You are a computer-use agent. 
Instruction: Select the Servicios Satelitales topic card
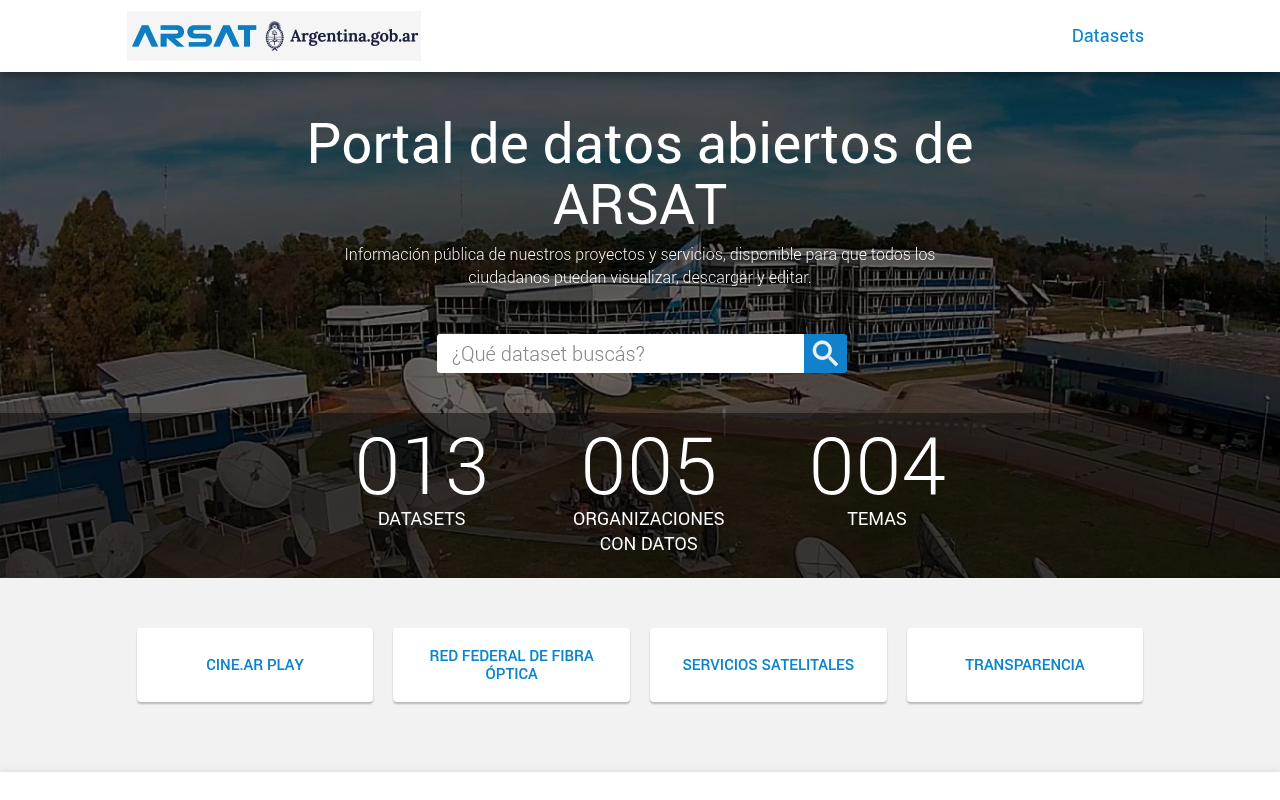click(x=768, y=665)
